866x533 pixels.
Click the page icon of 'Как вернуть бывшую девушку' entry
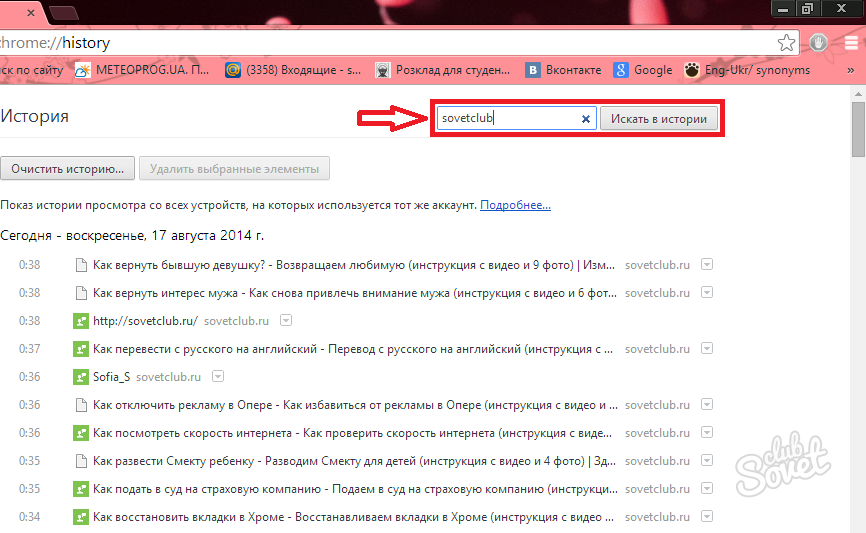[x=81, y=265]
